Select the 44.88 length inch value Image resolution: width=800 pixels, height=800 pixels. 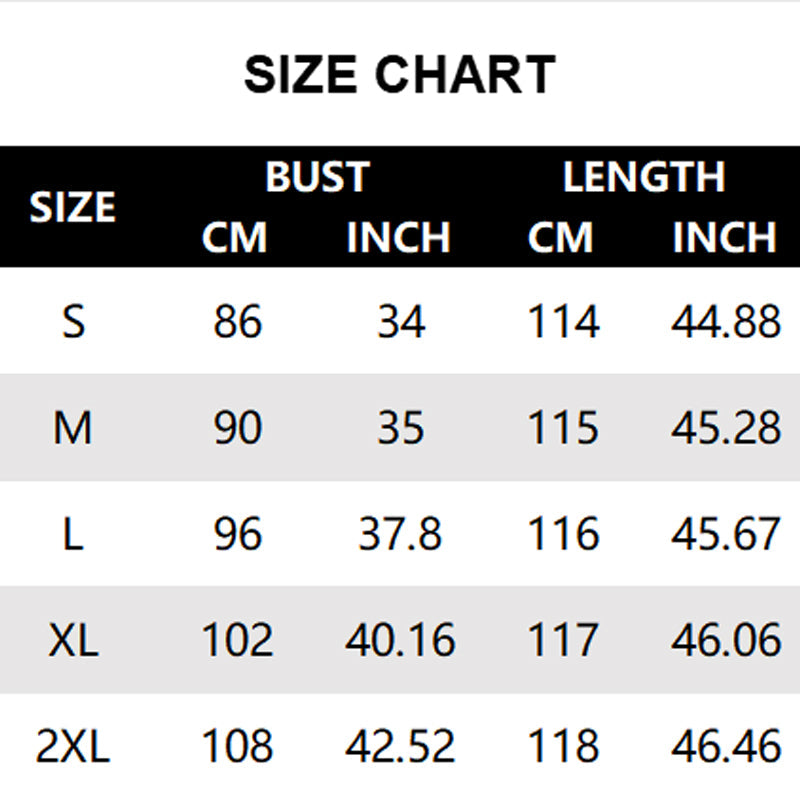point(726,321)
